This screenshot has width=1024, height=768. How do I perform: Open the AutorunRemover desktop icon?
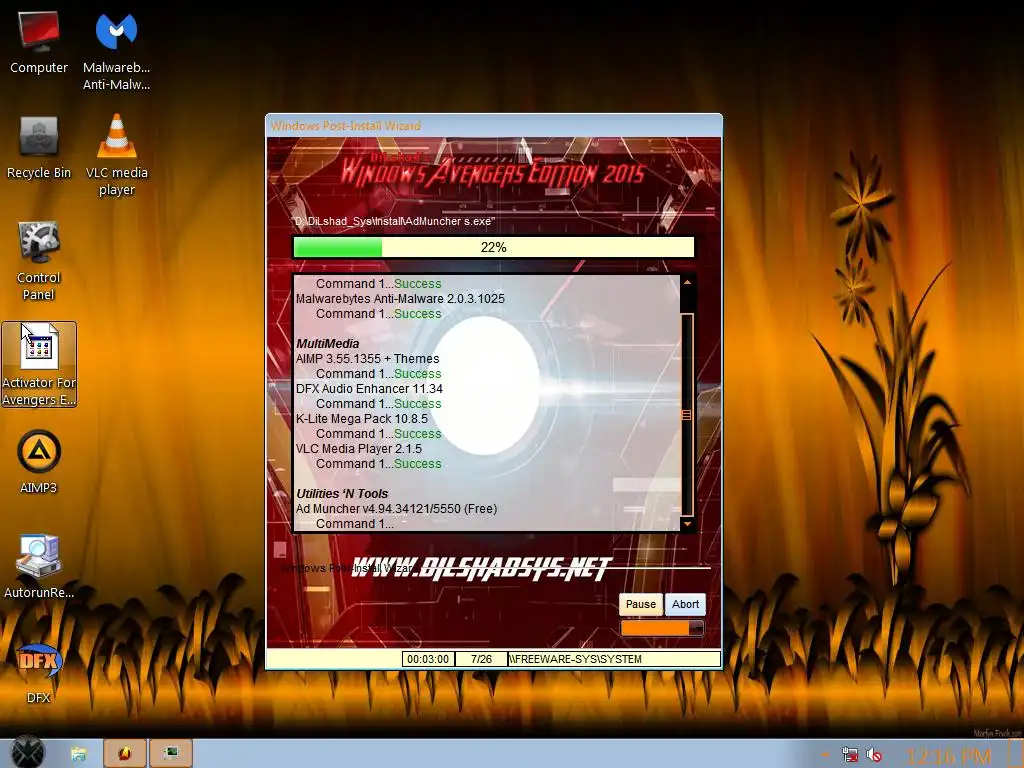pyautogui.click(x=39, y=566)
